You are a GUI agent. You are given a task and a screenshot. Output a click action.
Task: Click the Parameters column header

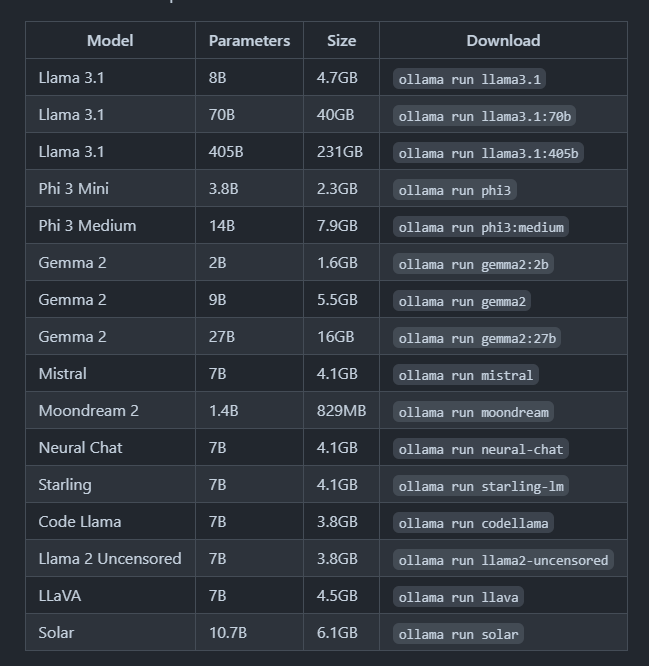click(249, 40)
